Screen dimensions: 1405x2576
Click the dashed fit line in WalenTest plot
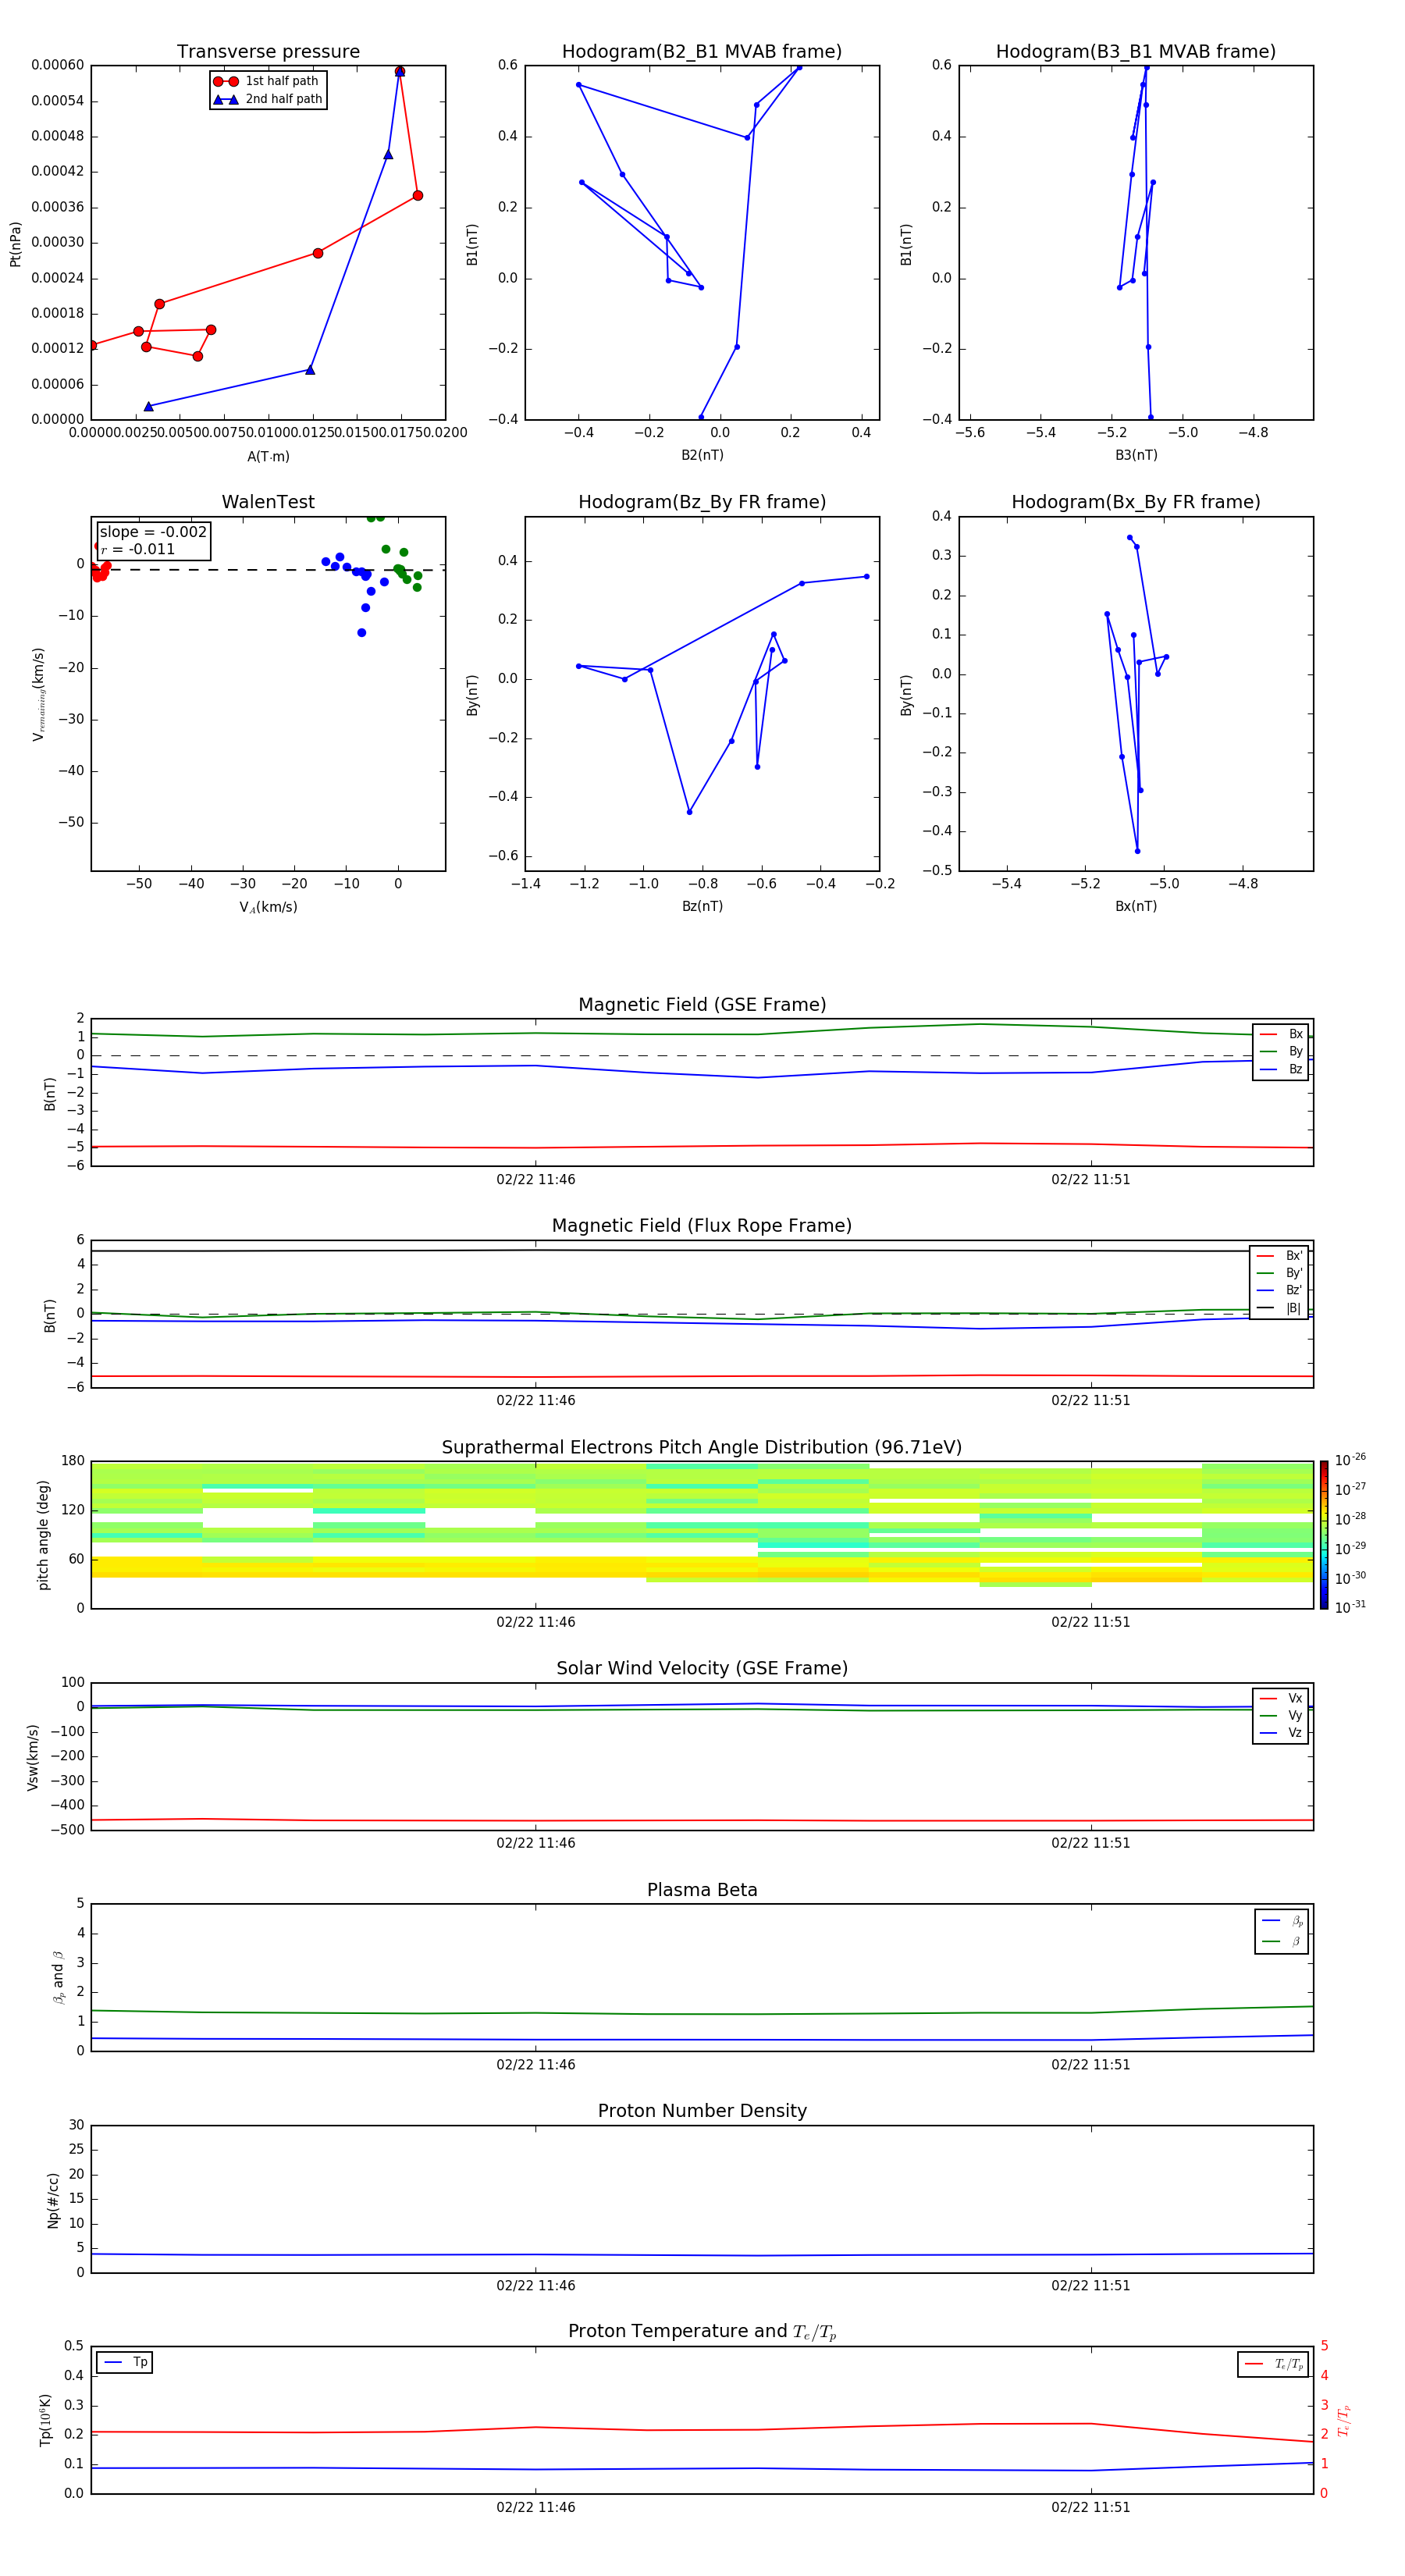[268, 570]
